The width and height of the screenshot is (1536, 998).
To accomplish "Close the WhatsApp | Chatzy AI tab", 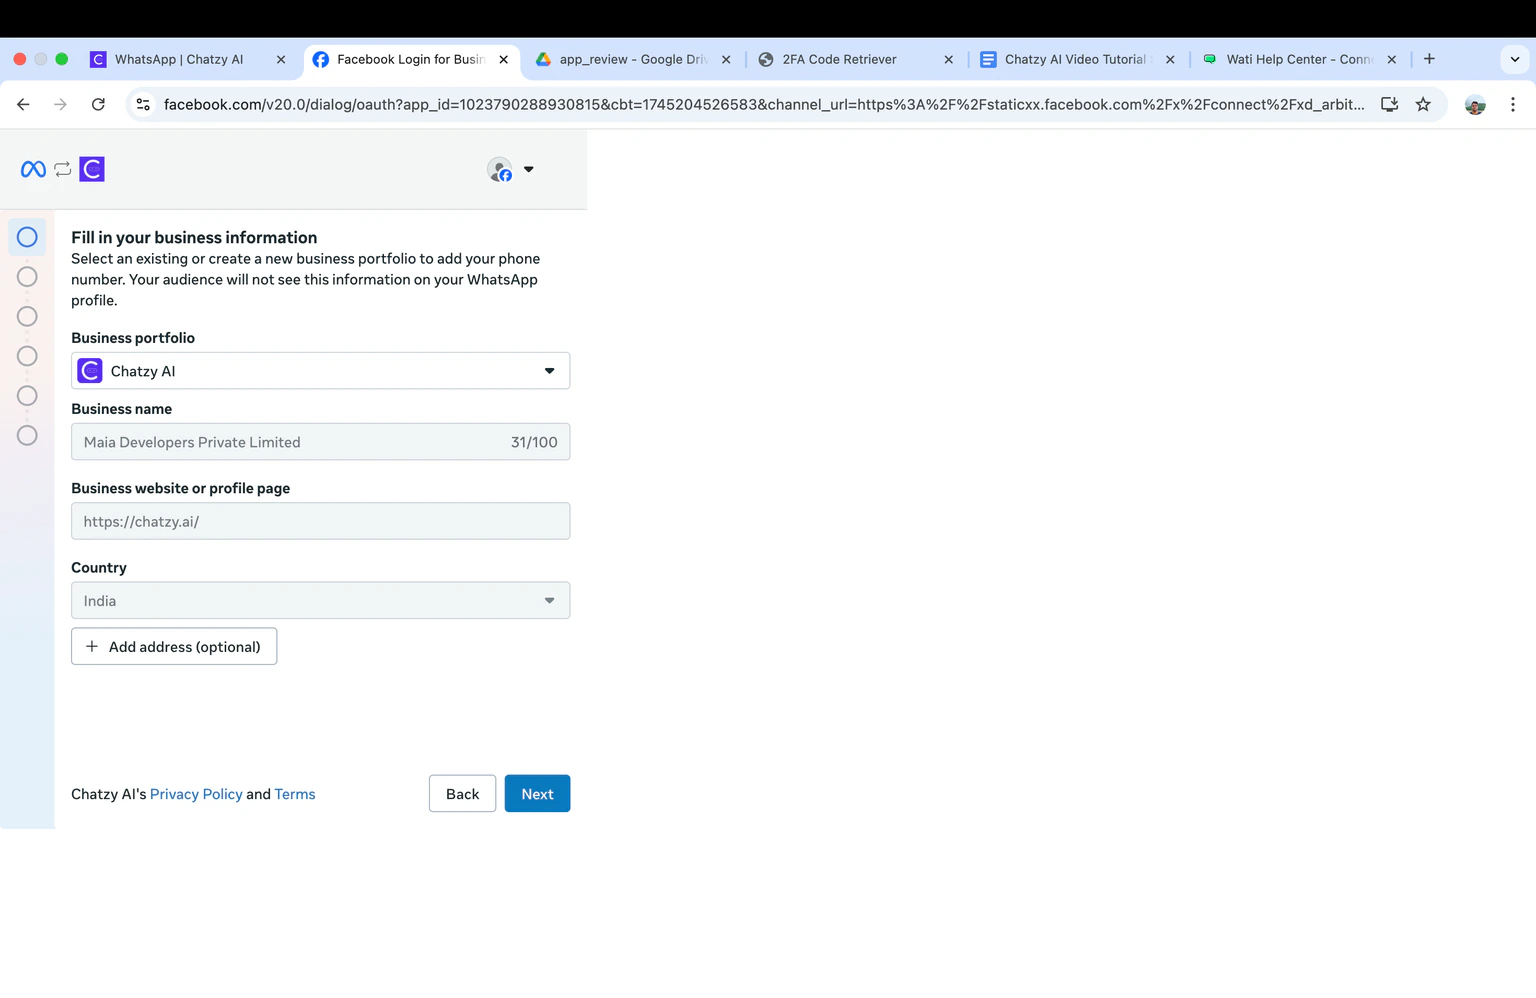I will (281, 59).
